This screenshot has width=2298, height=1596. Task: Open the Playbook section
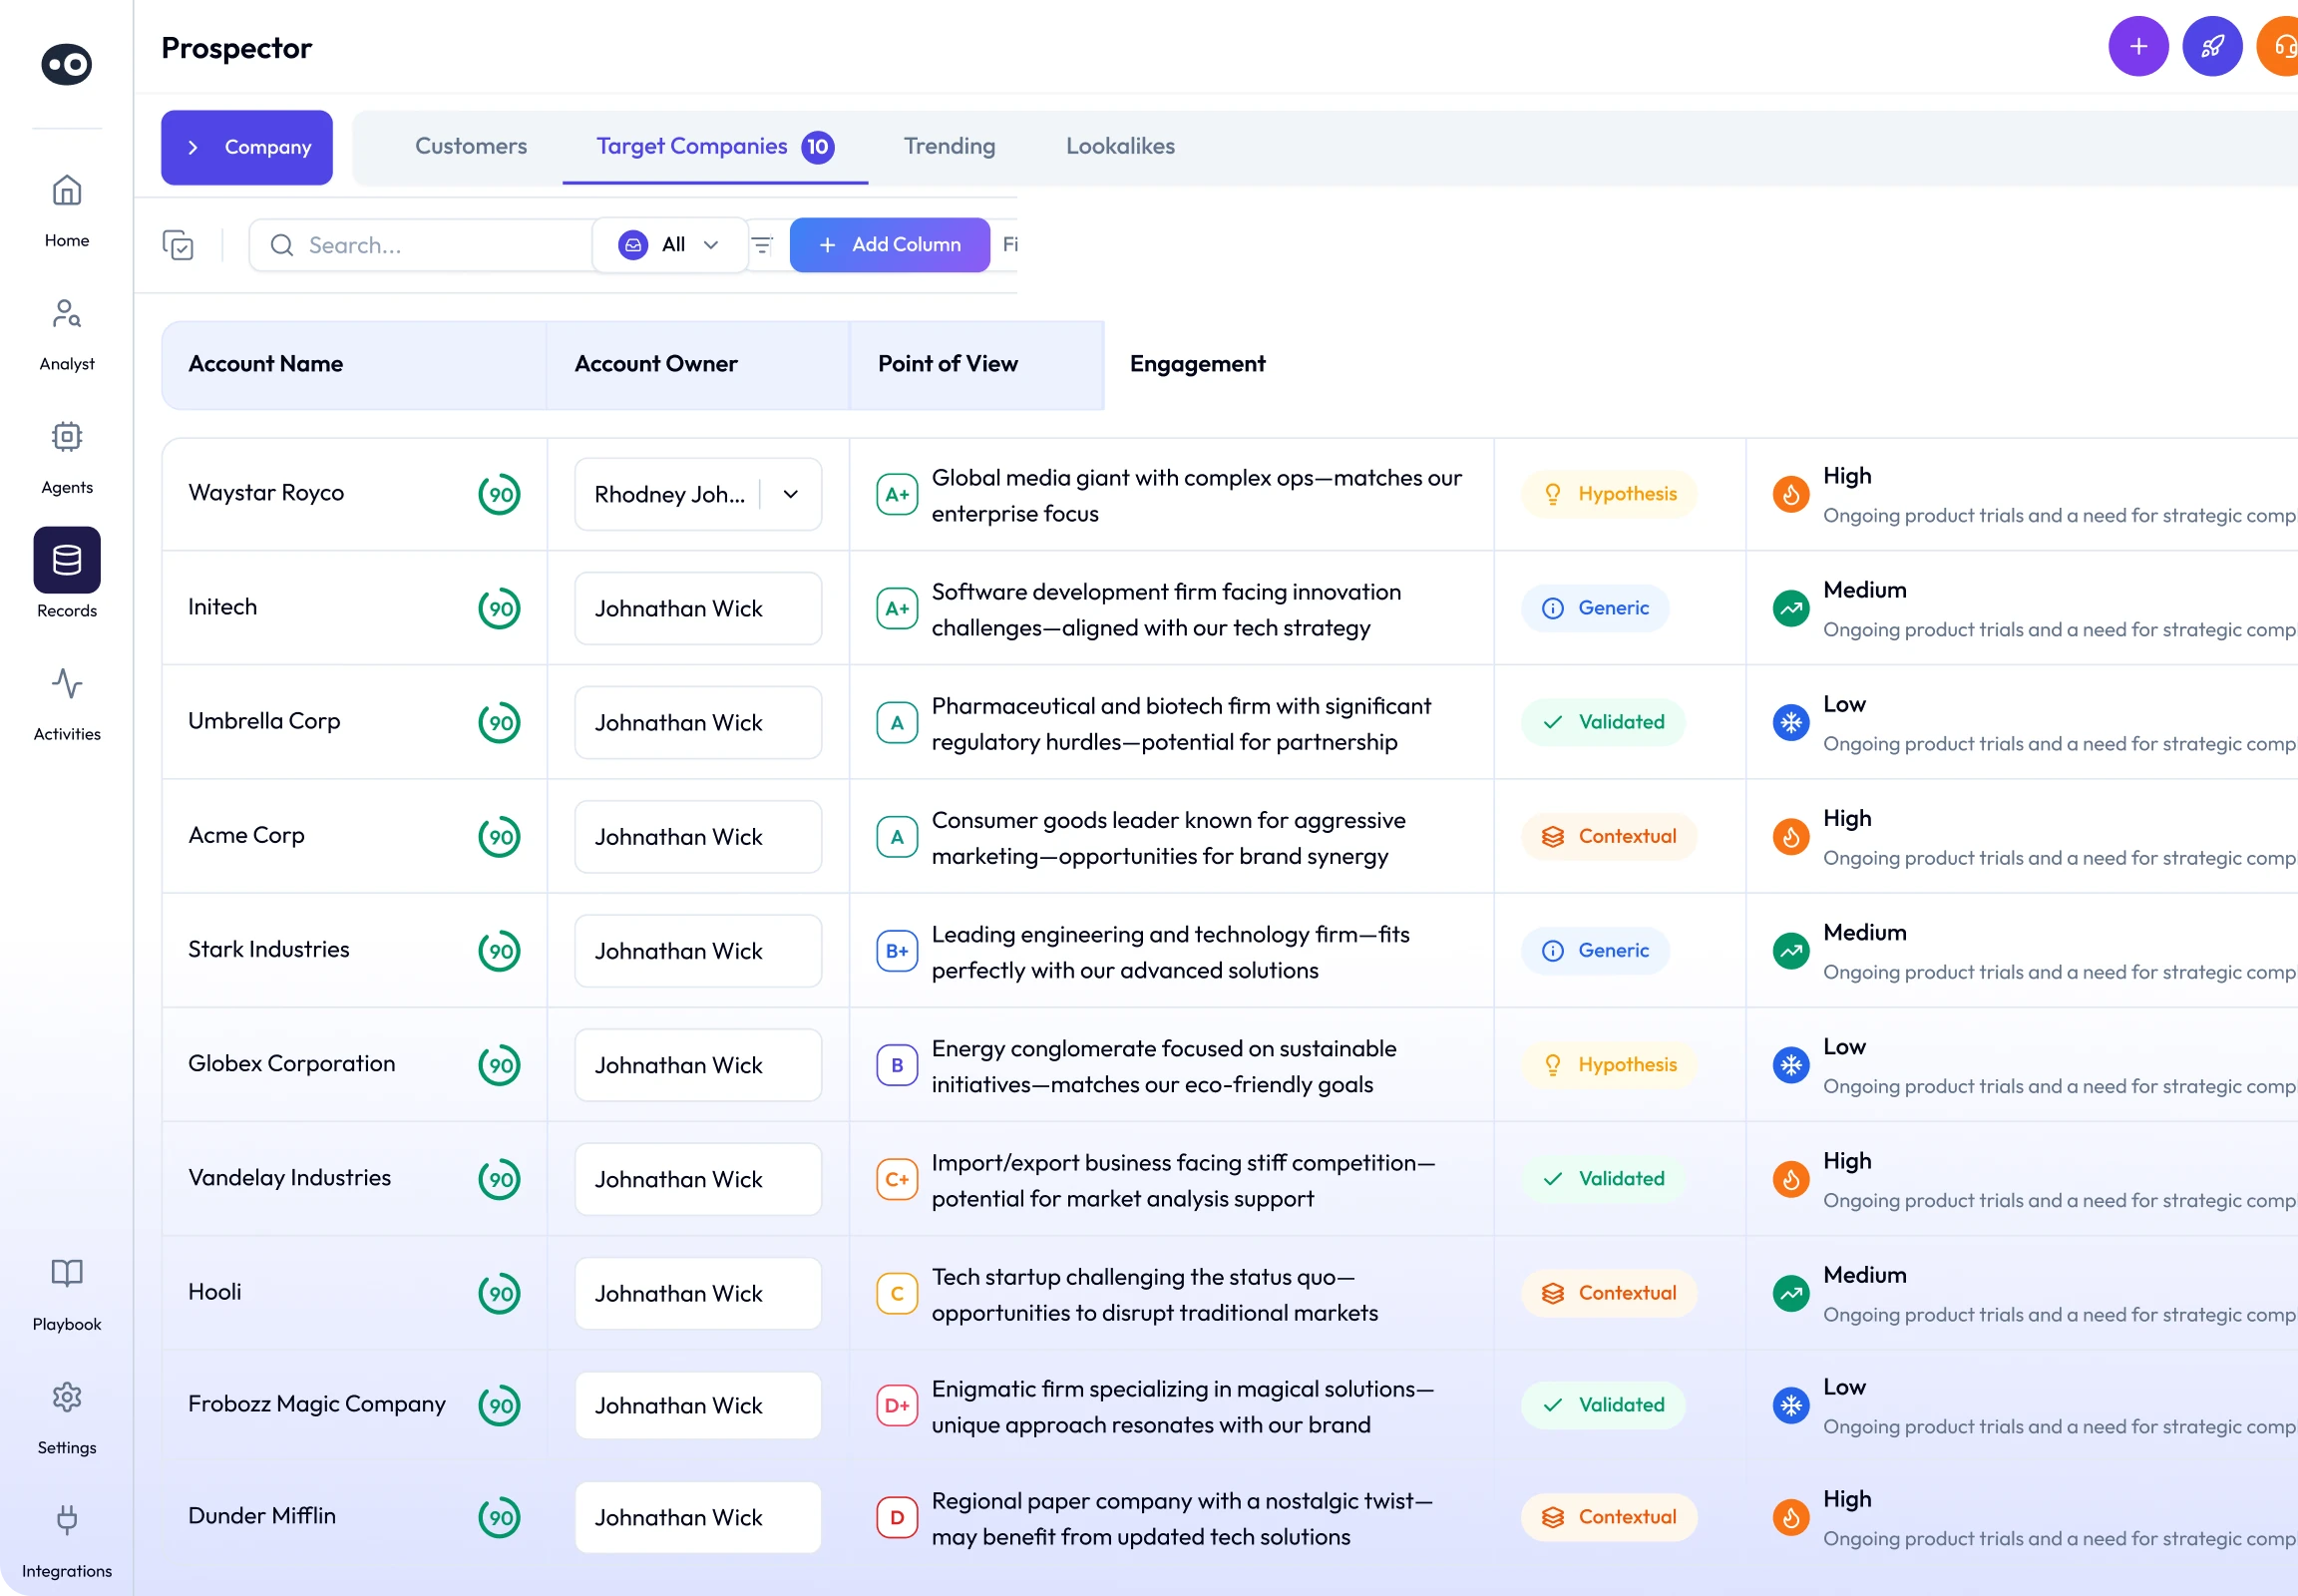tap(67, 1294)
